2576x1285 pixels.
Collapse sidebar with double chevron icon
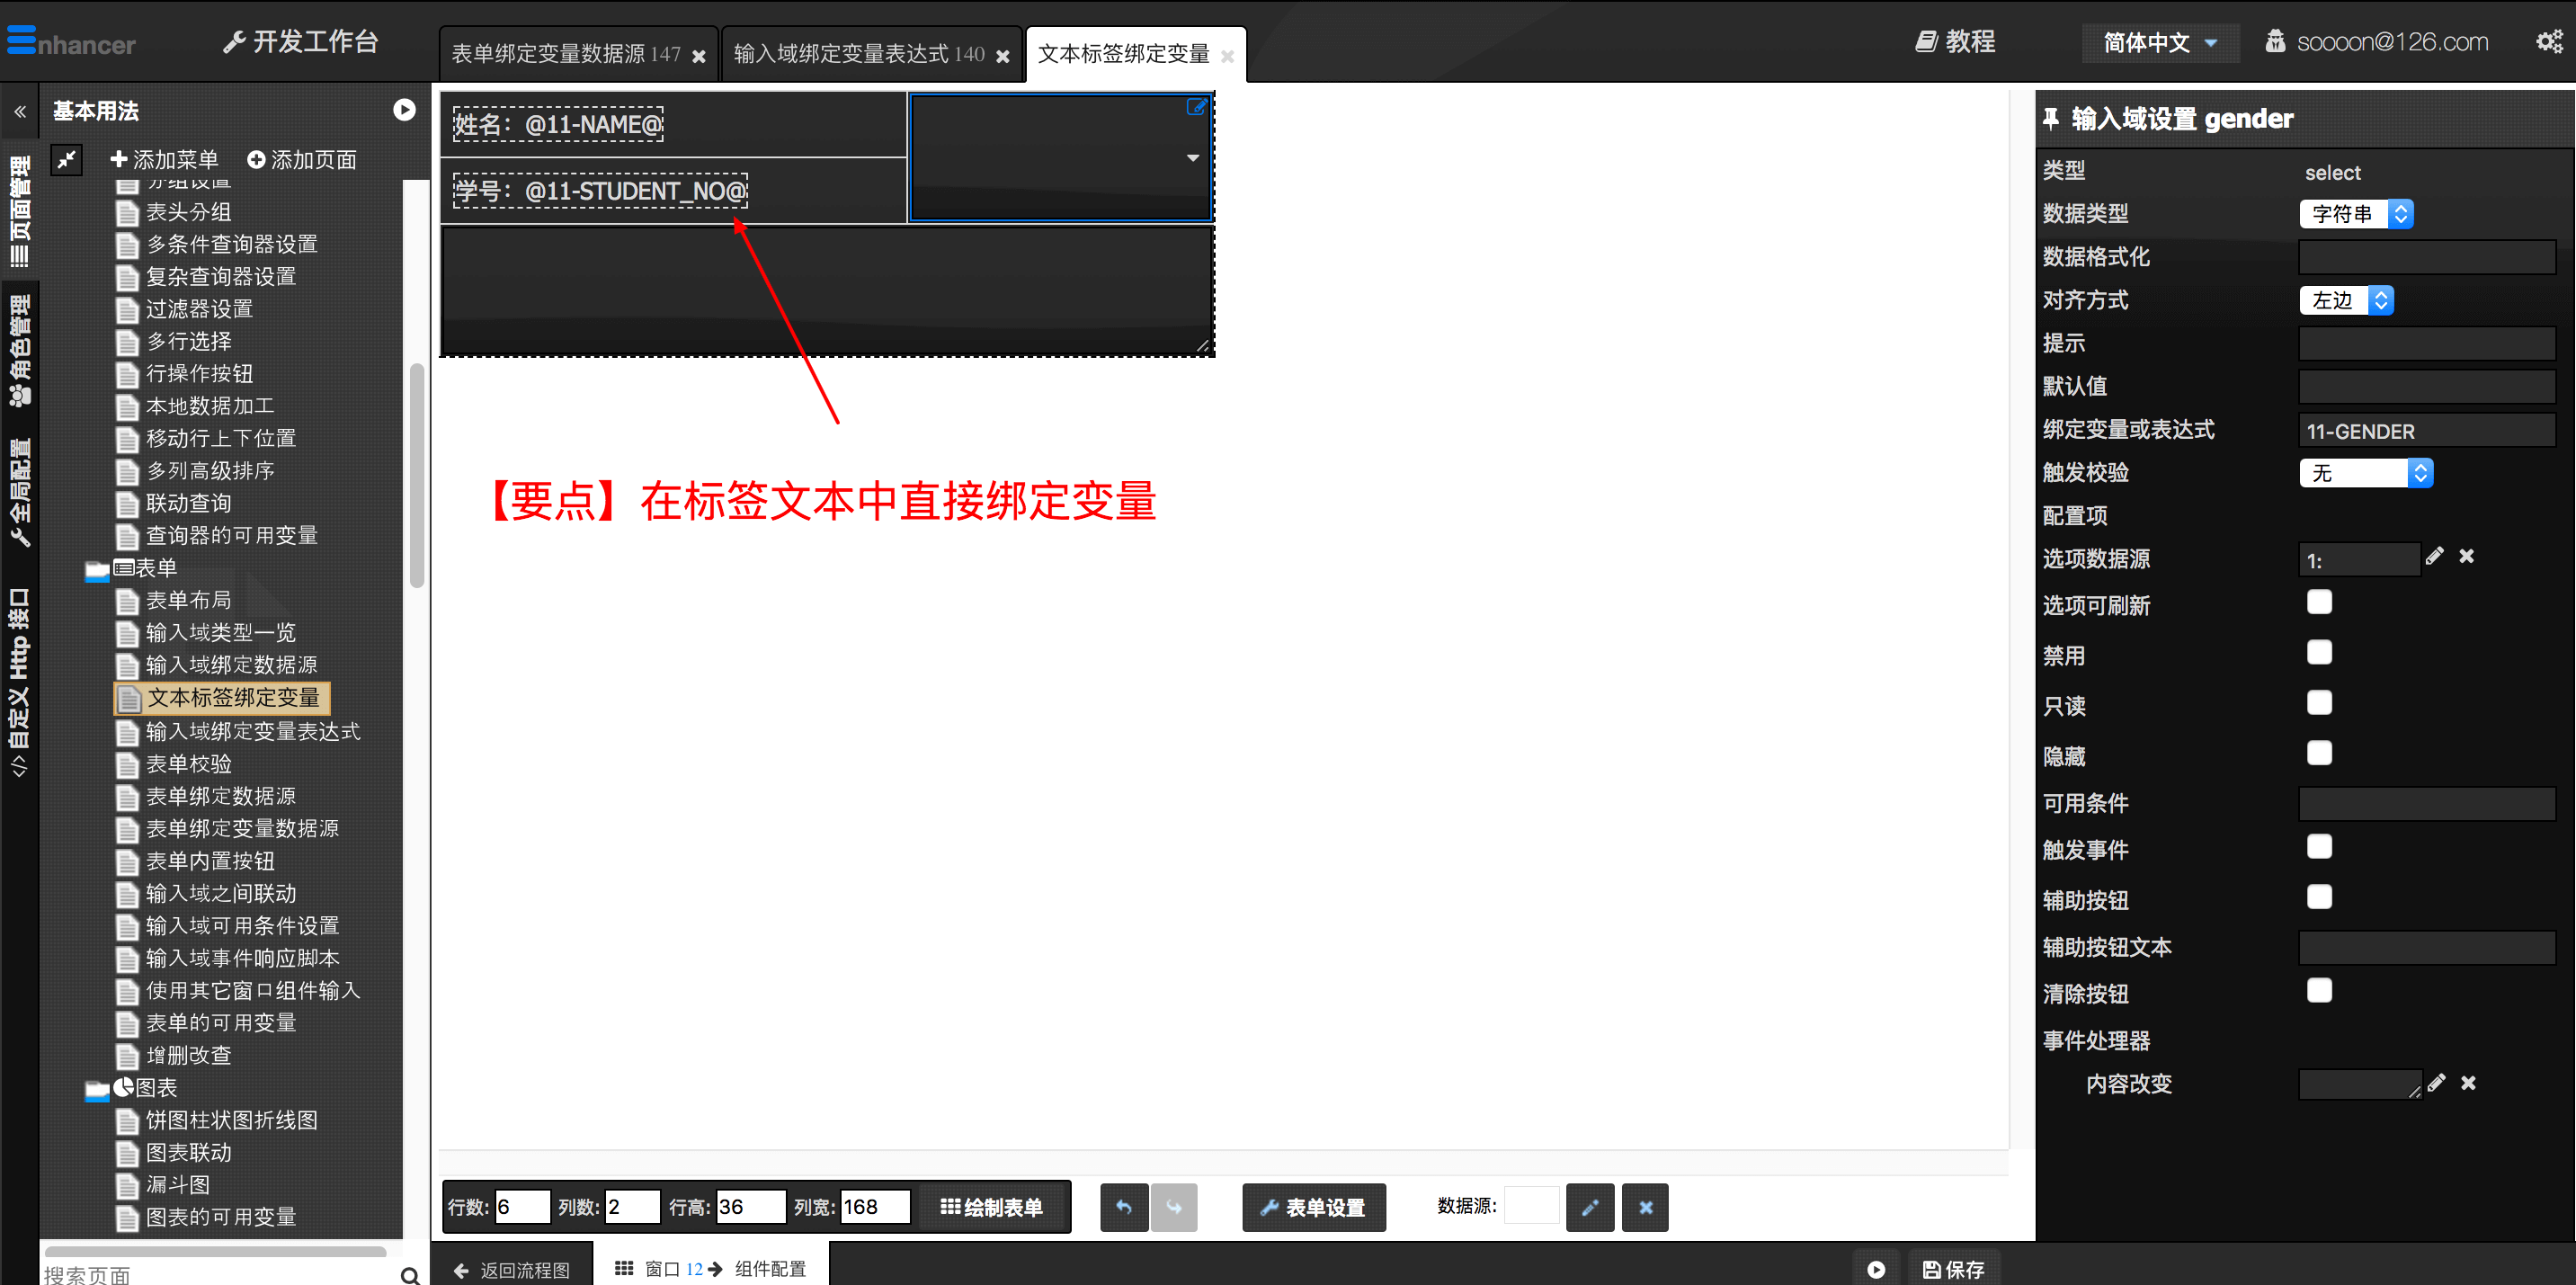pos(20,111)
